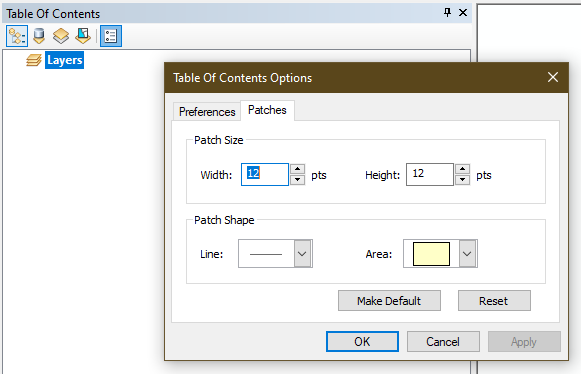Select the Layers tree item
Screen dimensions: 581x374
click(64, 60)
